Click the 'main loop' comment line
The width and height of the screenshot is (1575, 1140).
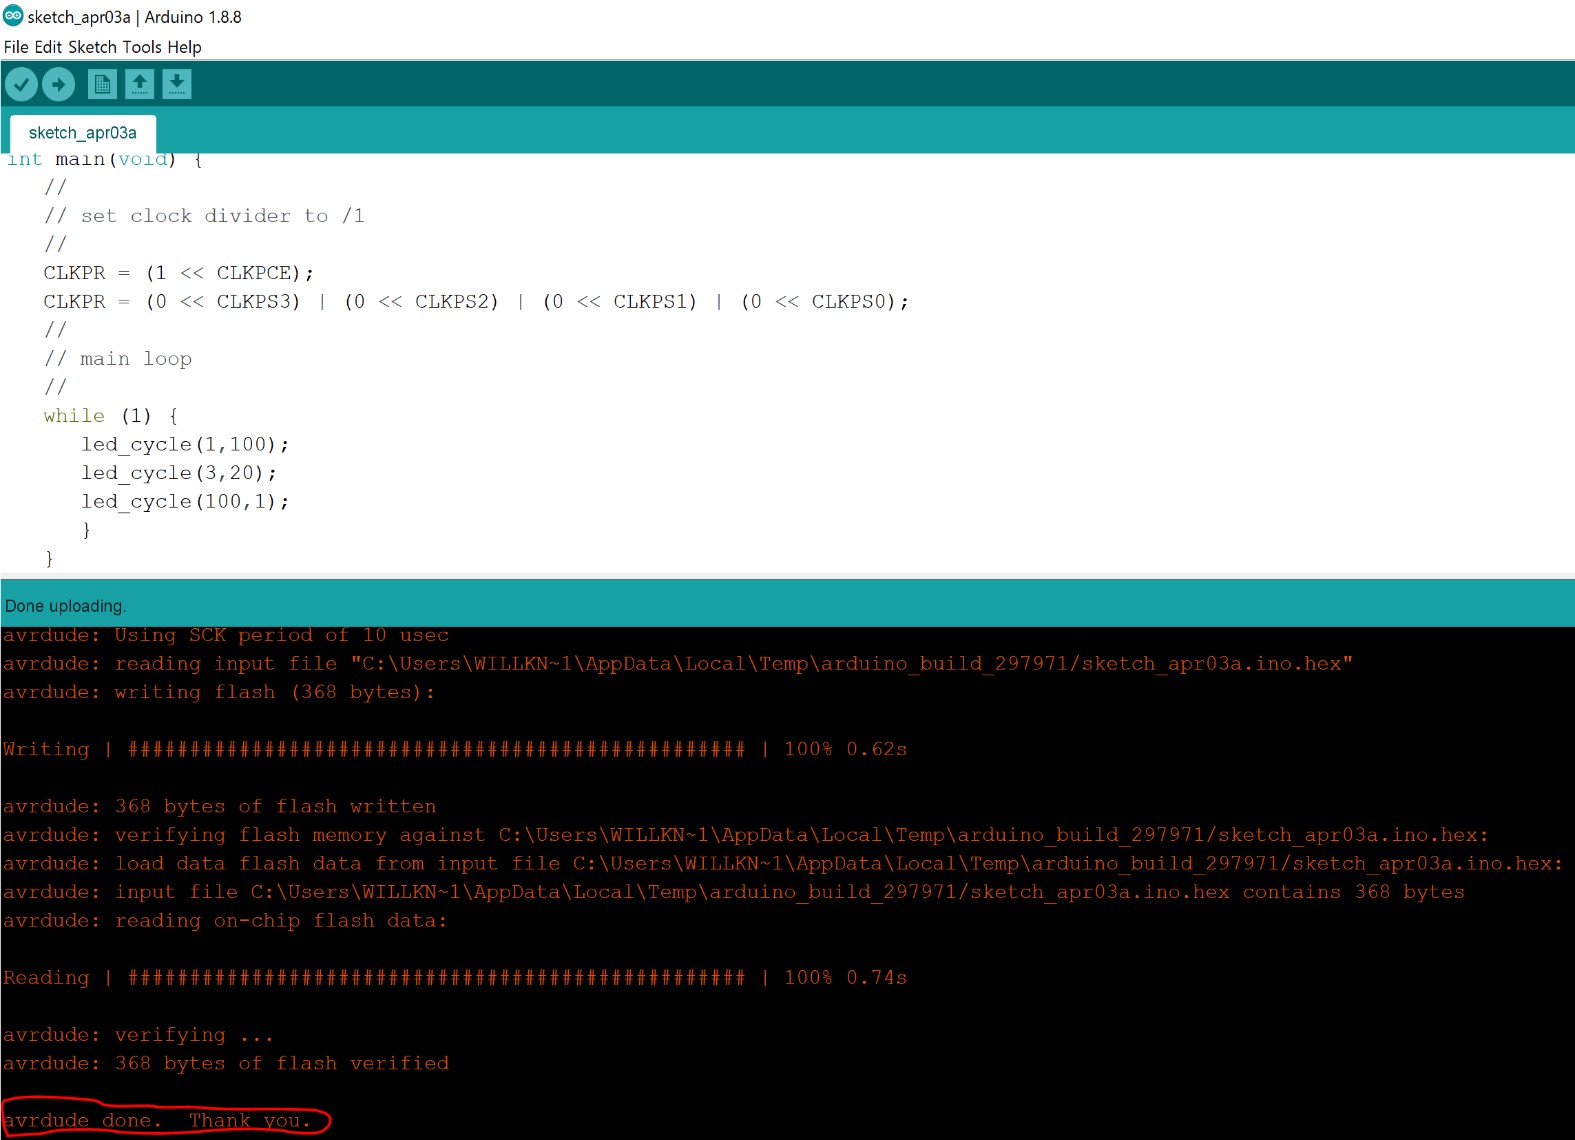(118, 359)
